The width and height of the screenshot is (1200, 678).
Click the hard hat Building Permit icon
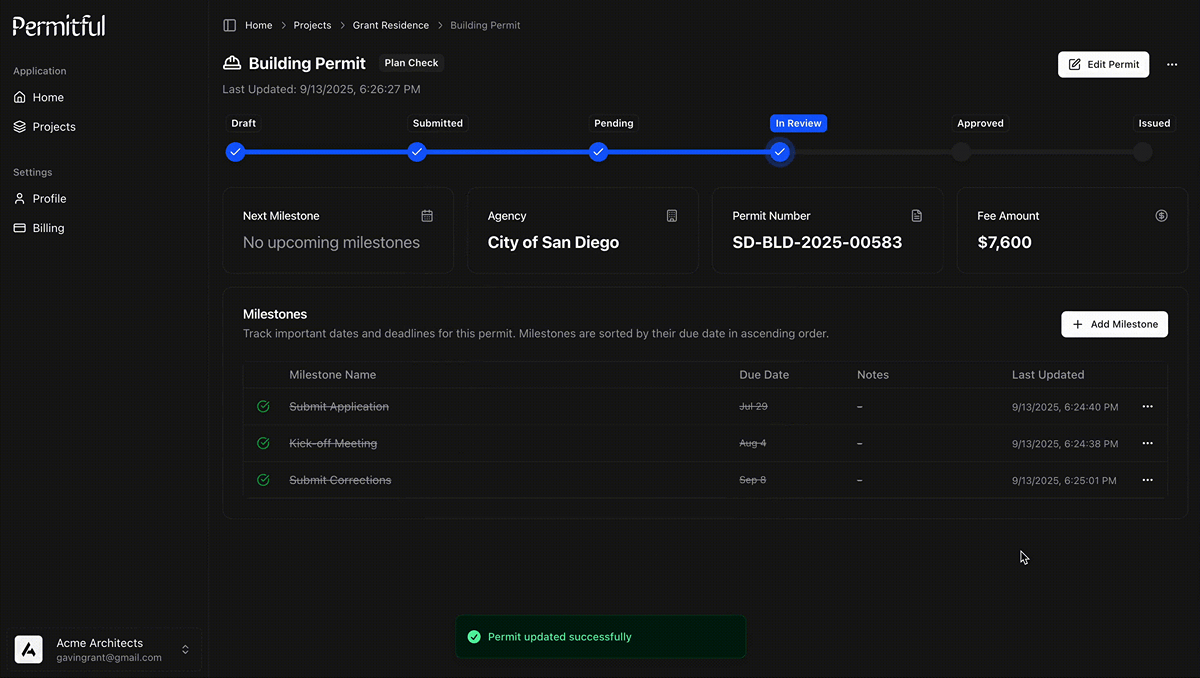232,63
